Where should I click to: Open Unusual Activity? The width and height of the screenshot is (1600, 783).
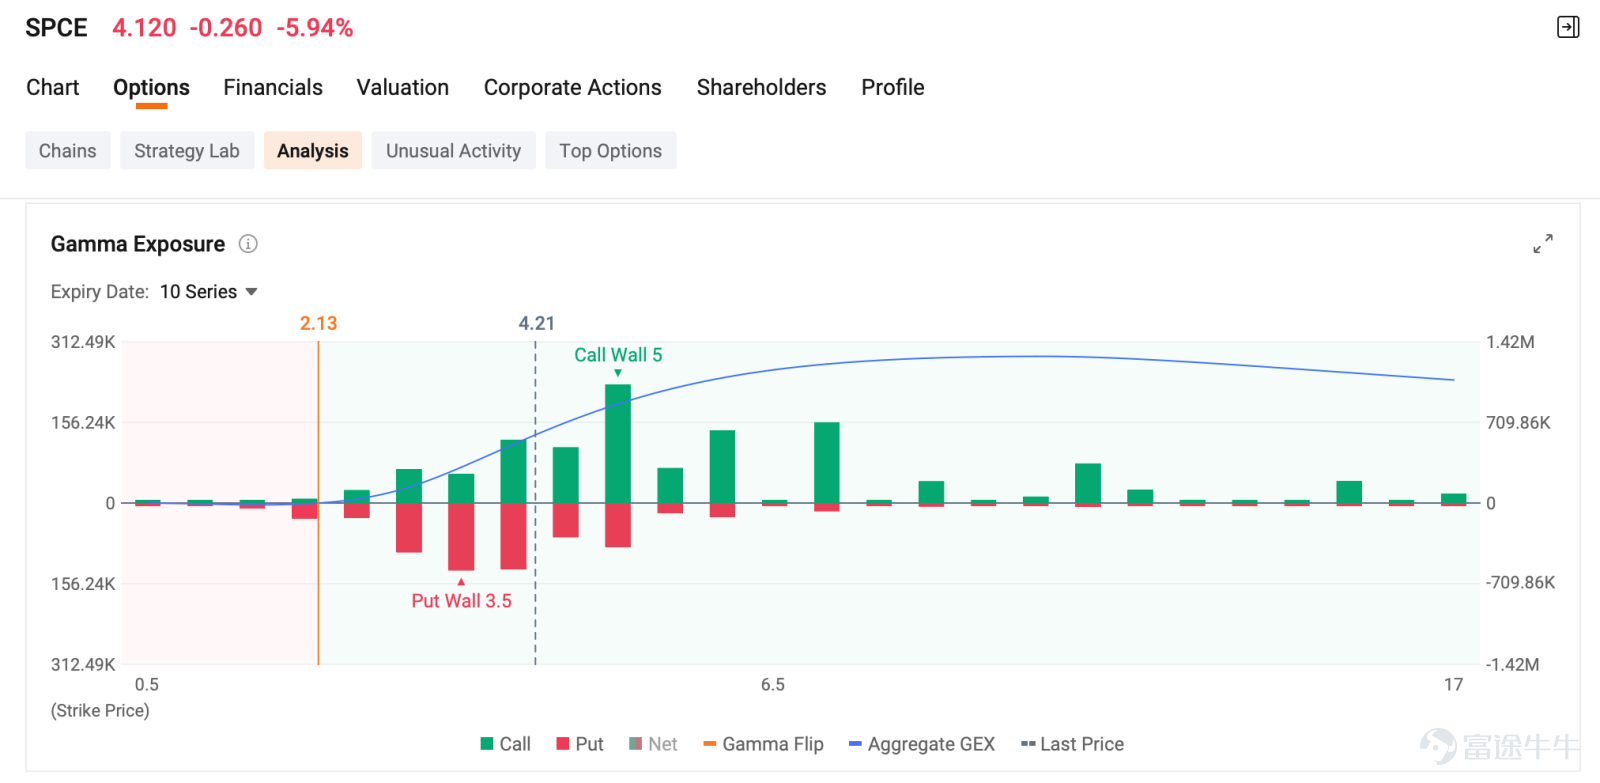coord(454,151)
